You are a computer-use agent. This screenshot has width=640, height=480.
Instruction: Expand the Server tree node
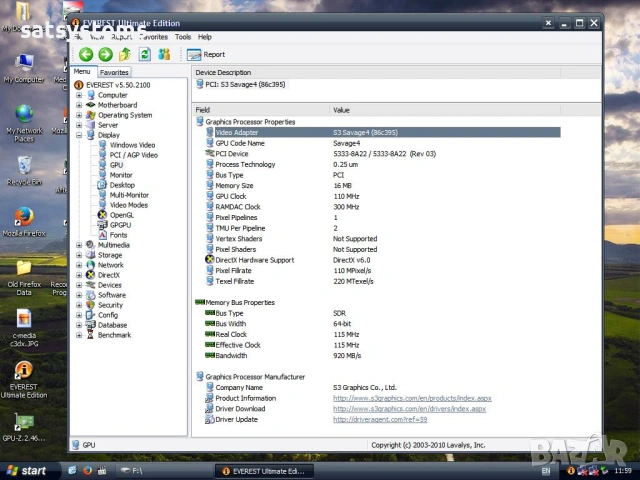click(79, 125)
